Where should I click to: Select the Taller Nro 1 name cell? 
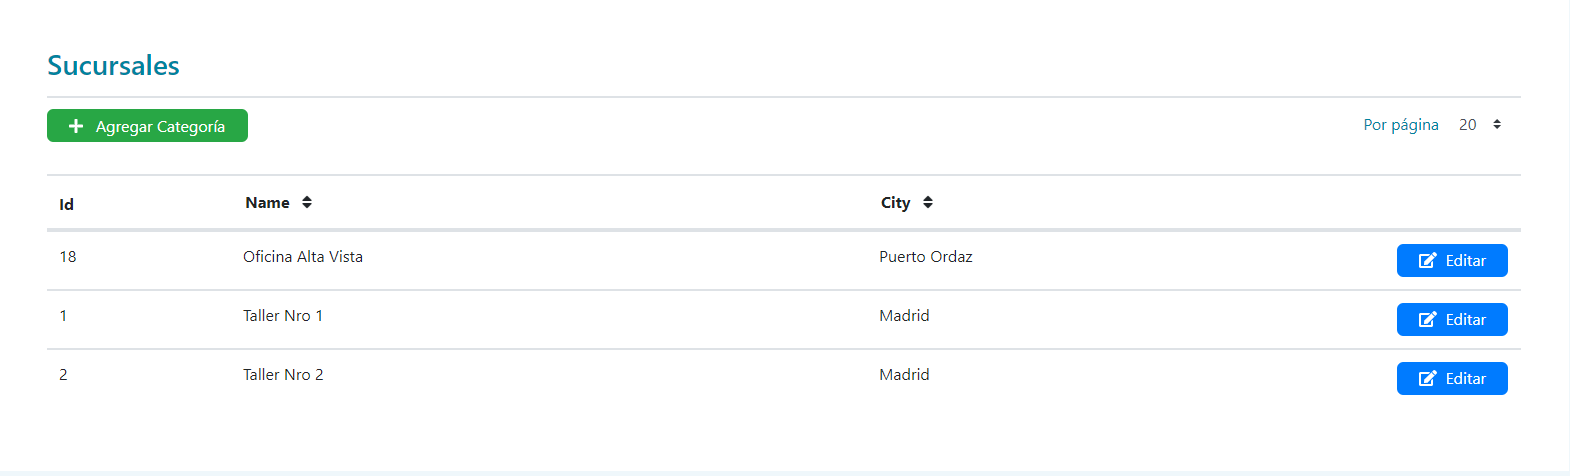tap(283, 316)
